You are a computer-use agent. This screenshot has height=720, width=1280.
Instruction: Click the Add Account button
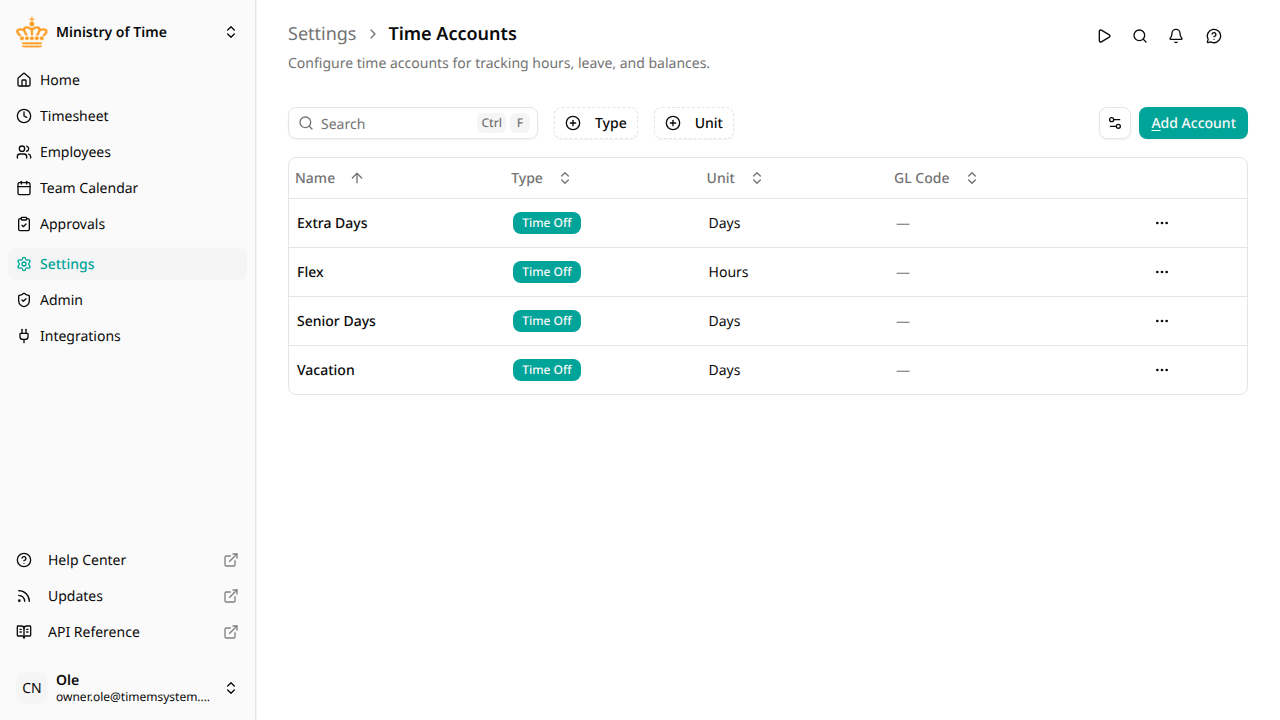pos(1193,123)
